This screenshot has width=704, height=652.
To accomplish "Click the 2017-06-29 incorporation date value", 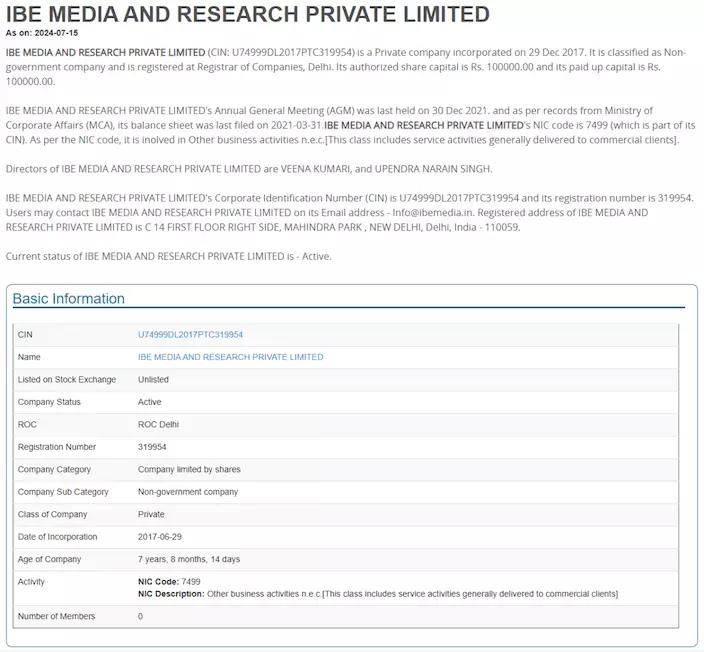I will (160, 537).
